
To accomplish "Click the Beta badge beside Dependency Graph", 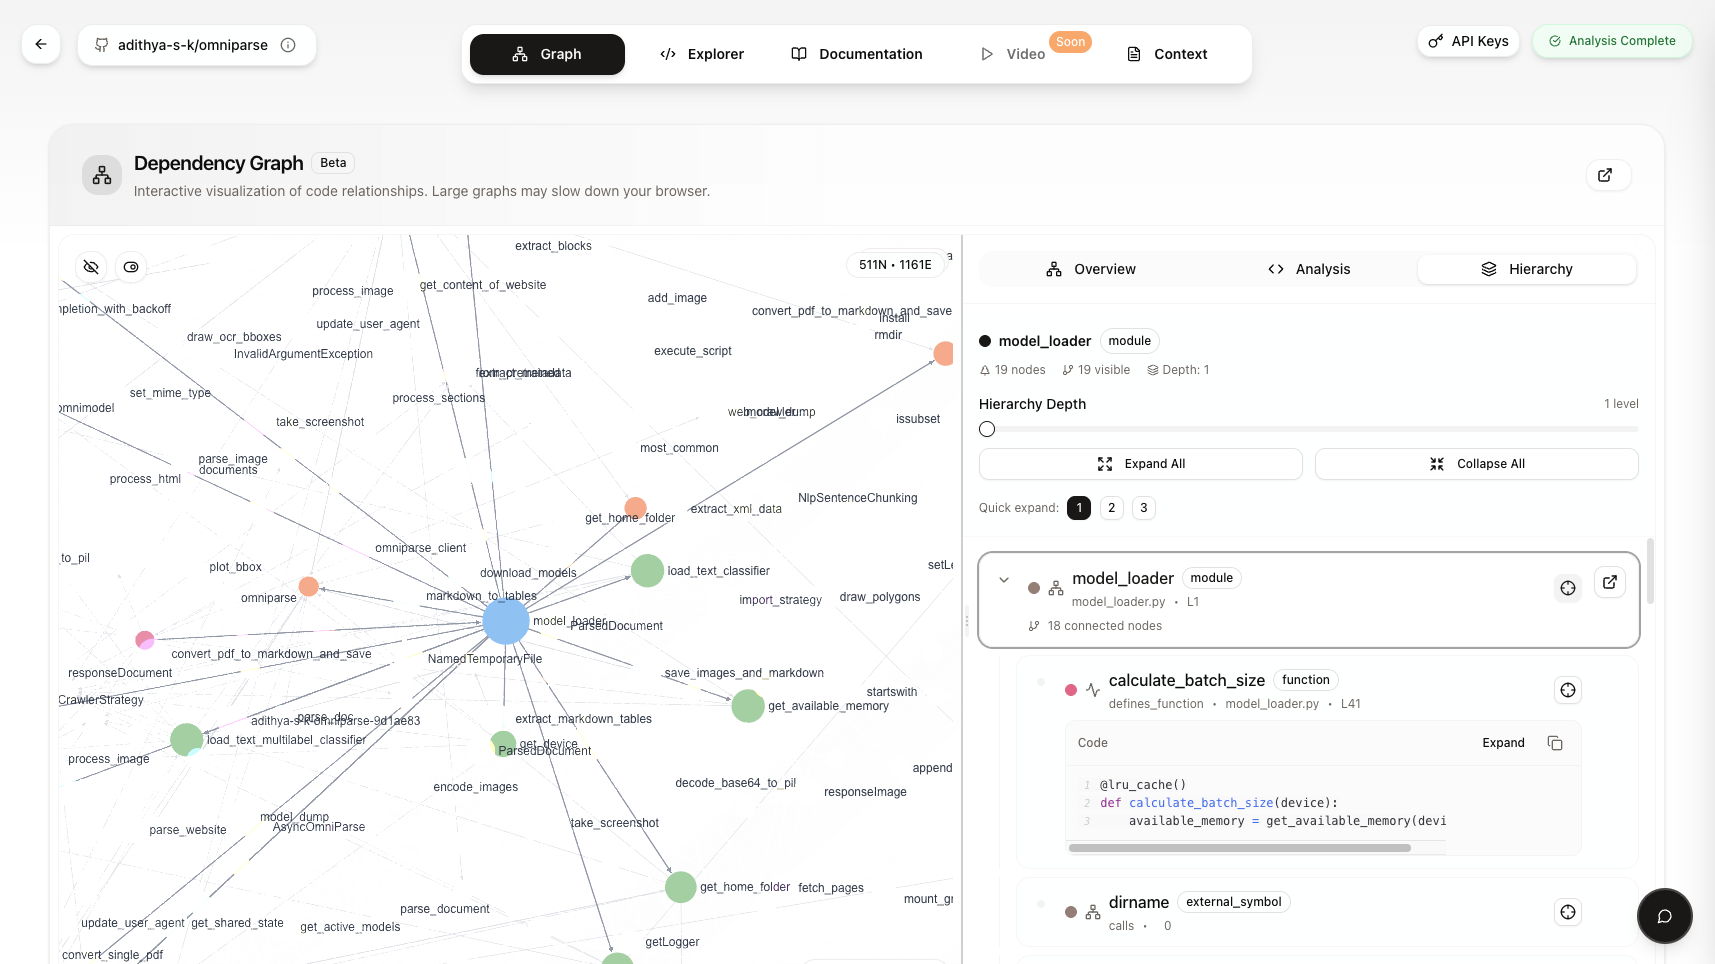I will (333, 163).
